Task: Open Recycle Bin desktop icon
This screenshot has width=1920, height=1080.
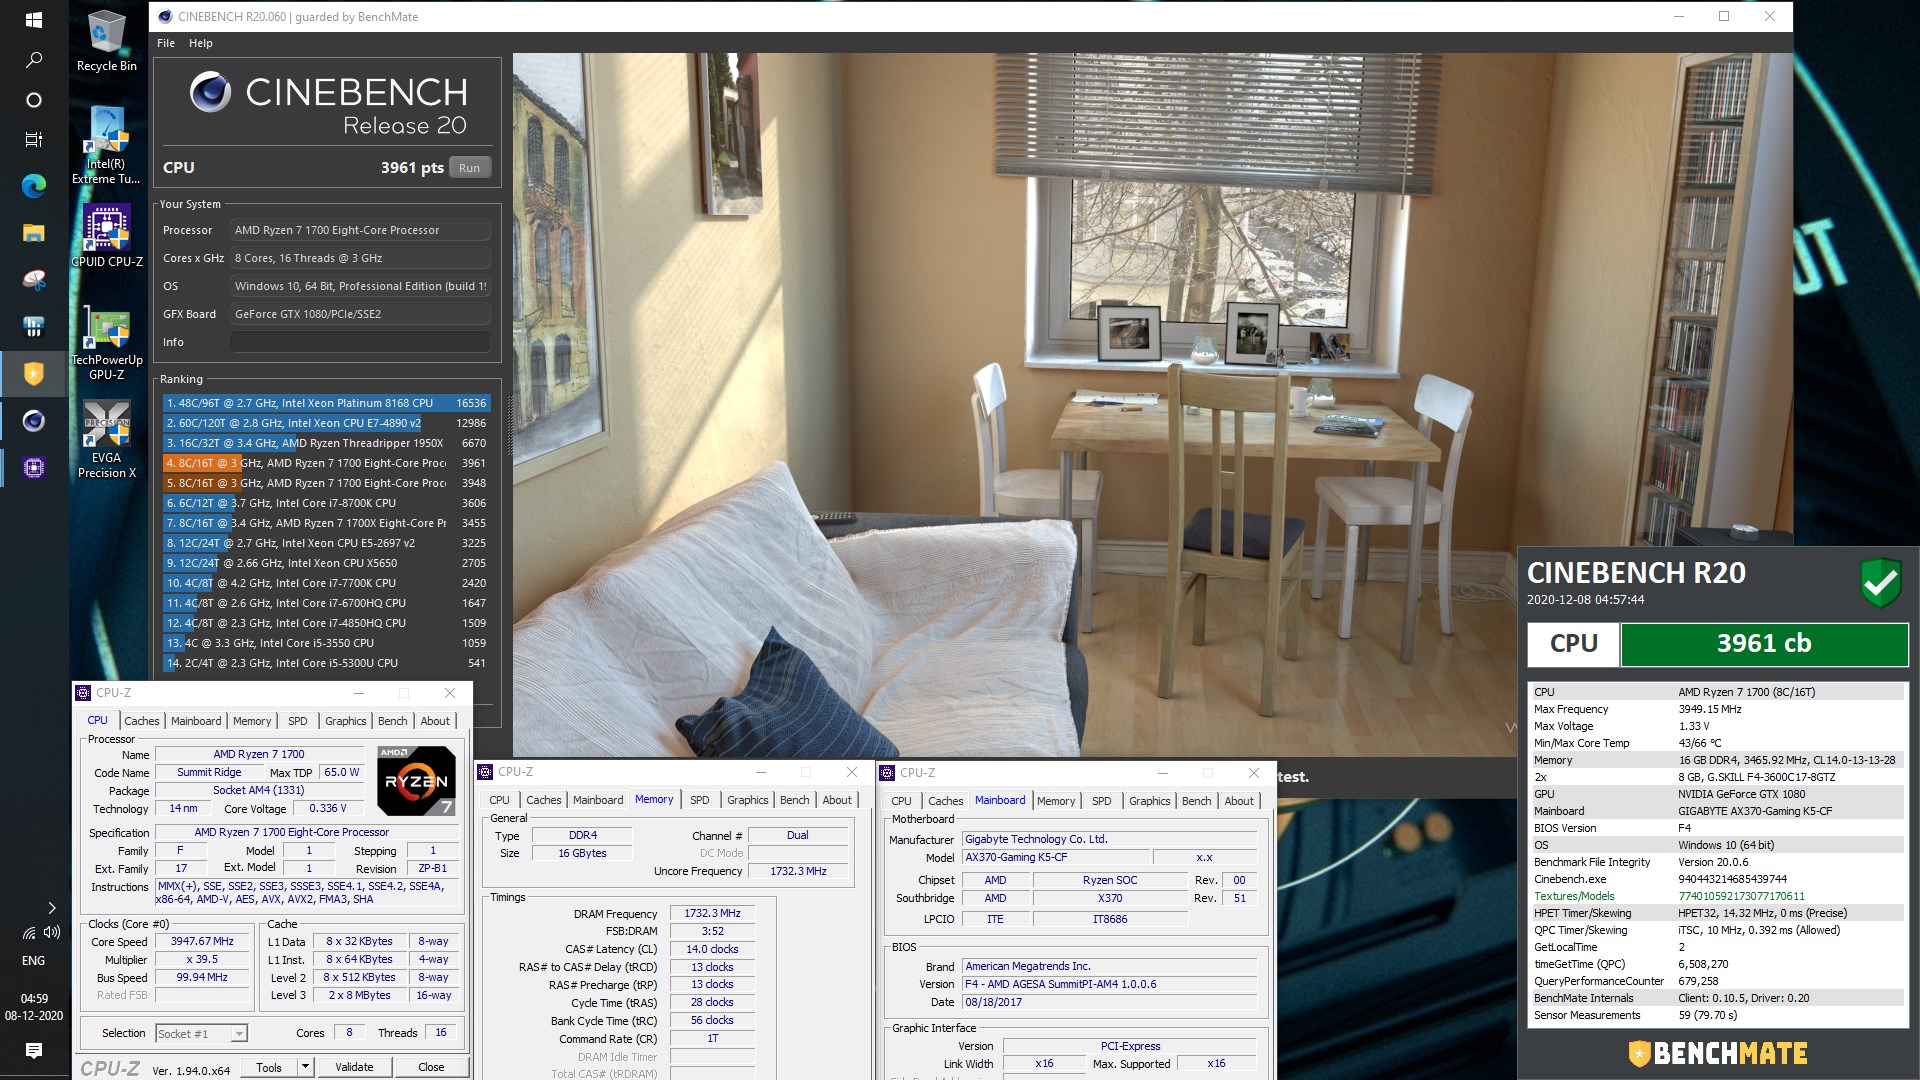Action: tap(107, 41)
